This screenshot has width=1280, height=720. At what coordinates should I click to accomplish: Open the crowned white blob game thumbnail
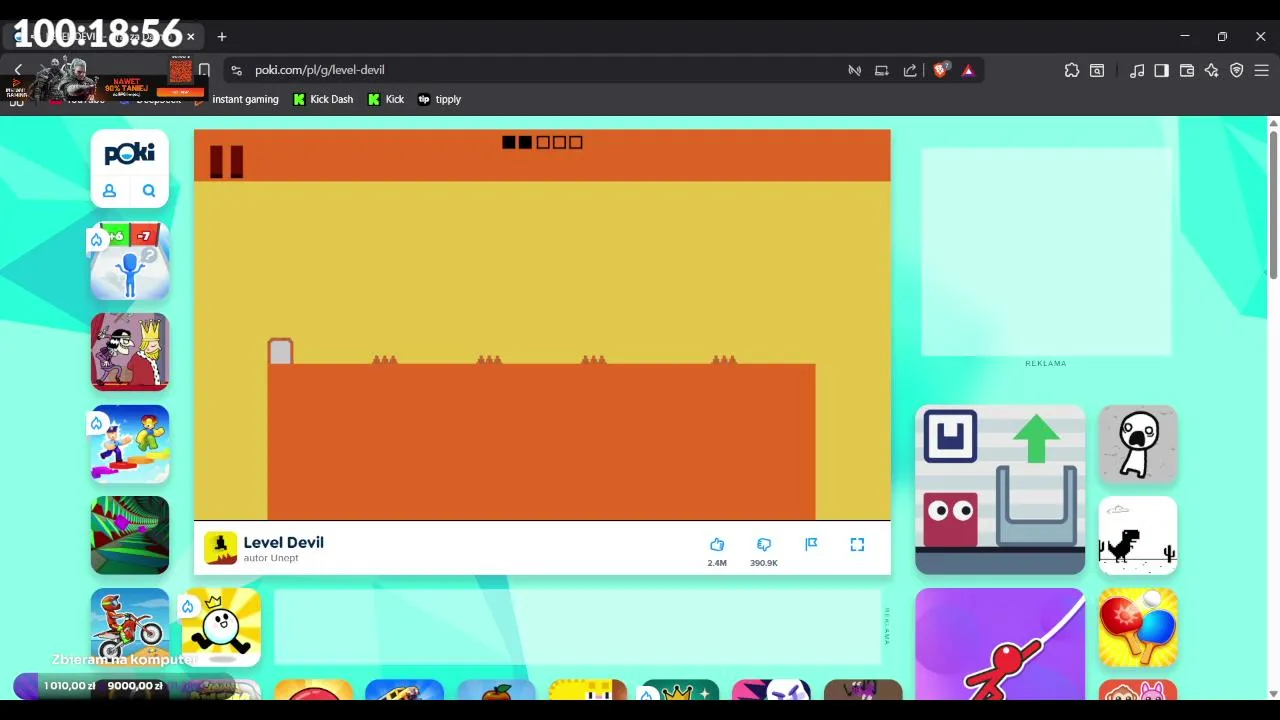point(221,627)
